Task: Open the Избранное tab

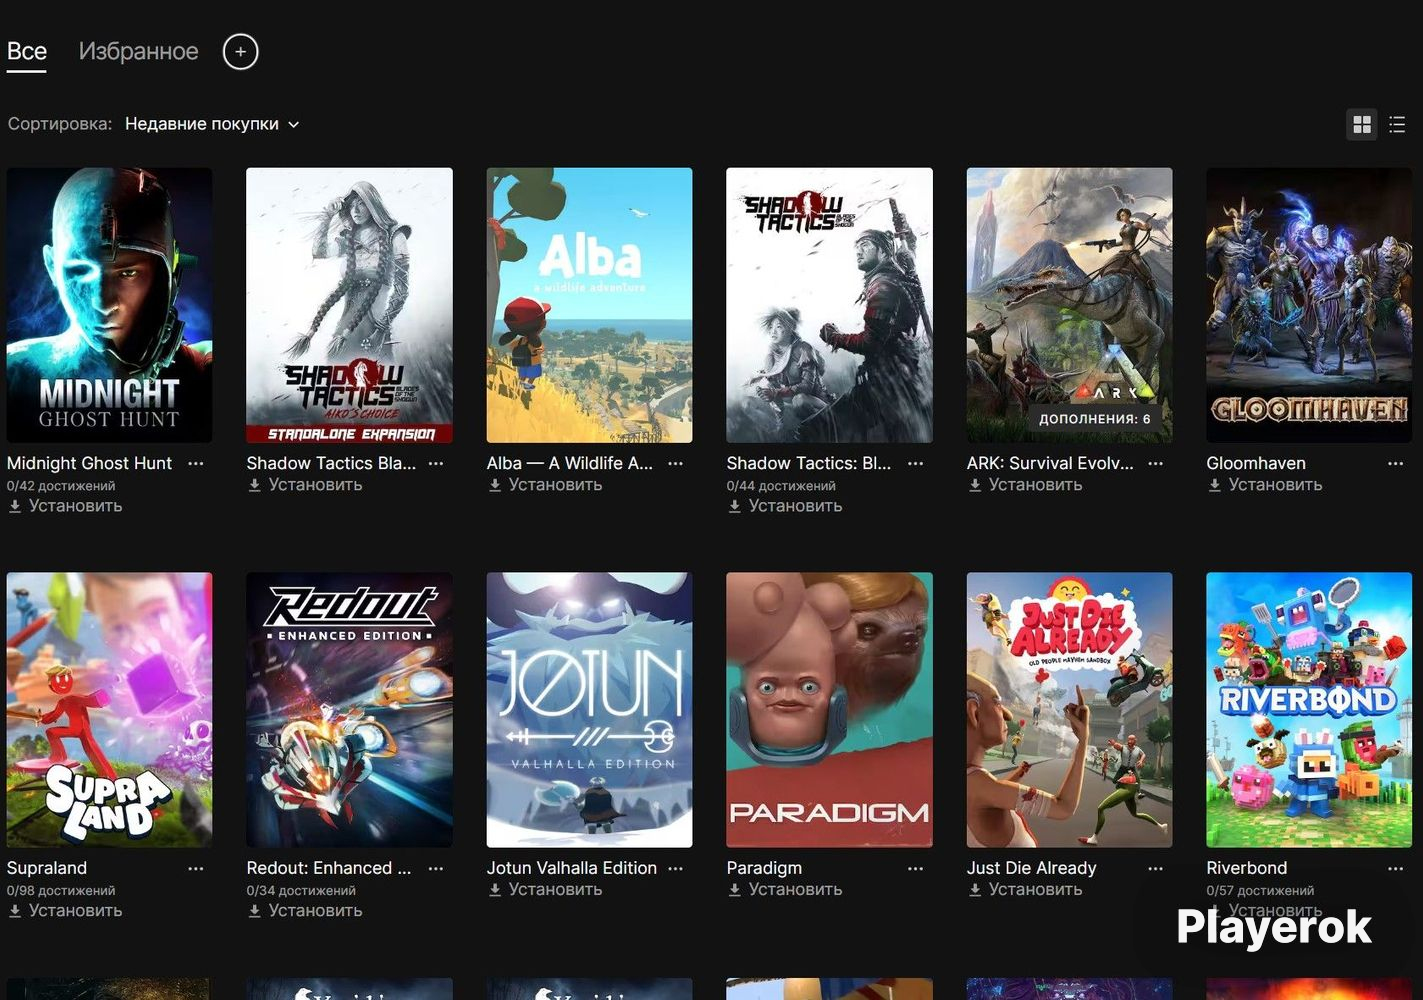Action: click(x=138, y=51)
